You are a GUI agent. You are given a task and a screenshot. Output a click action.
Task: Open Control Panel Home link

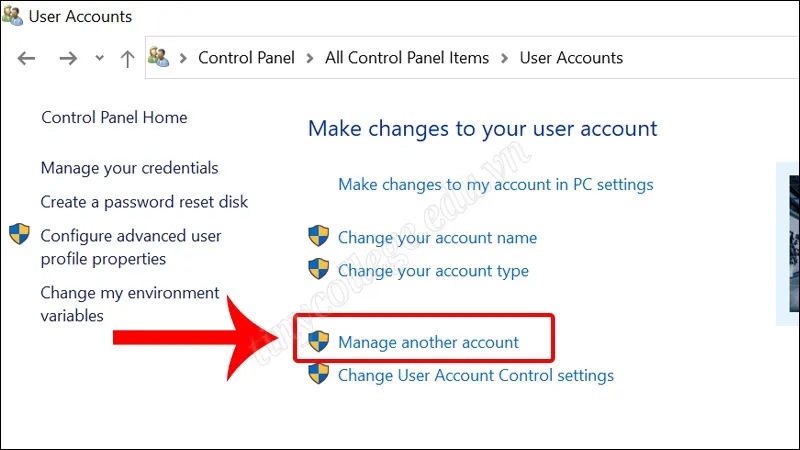(114, 117)
